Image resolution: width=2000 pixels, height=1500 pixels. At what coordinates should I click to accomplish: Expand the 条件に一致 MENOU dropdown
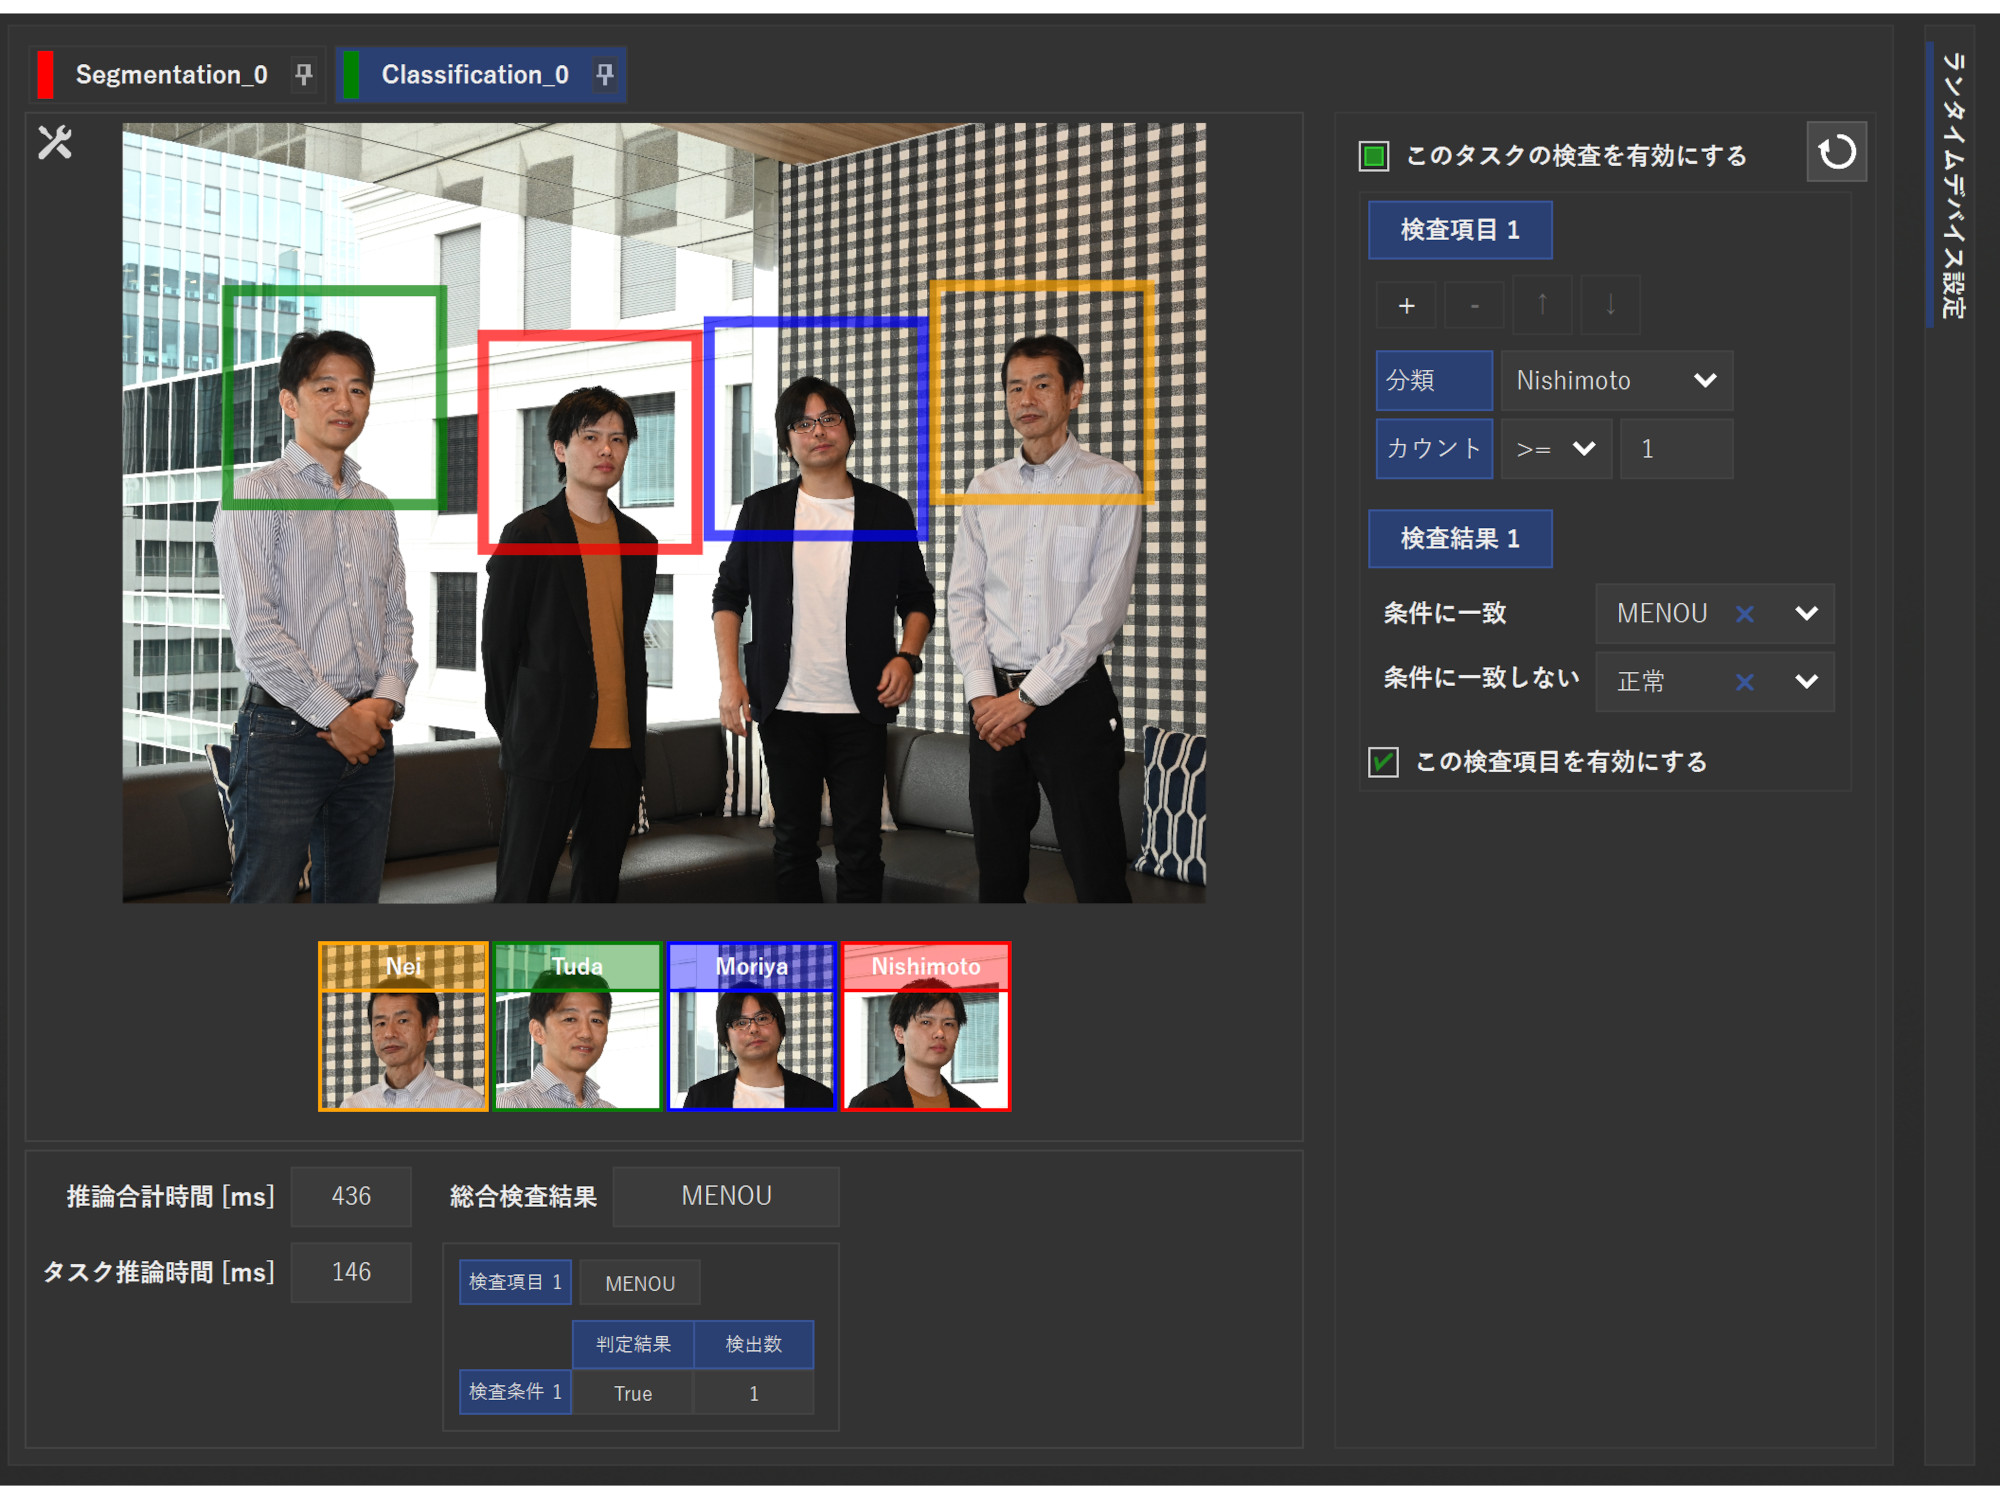(x=1806, y=614)
